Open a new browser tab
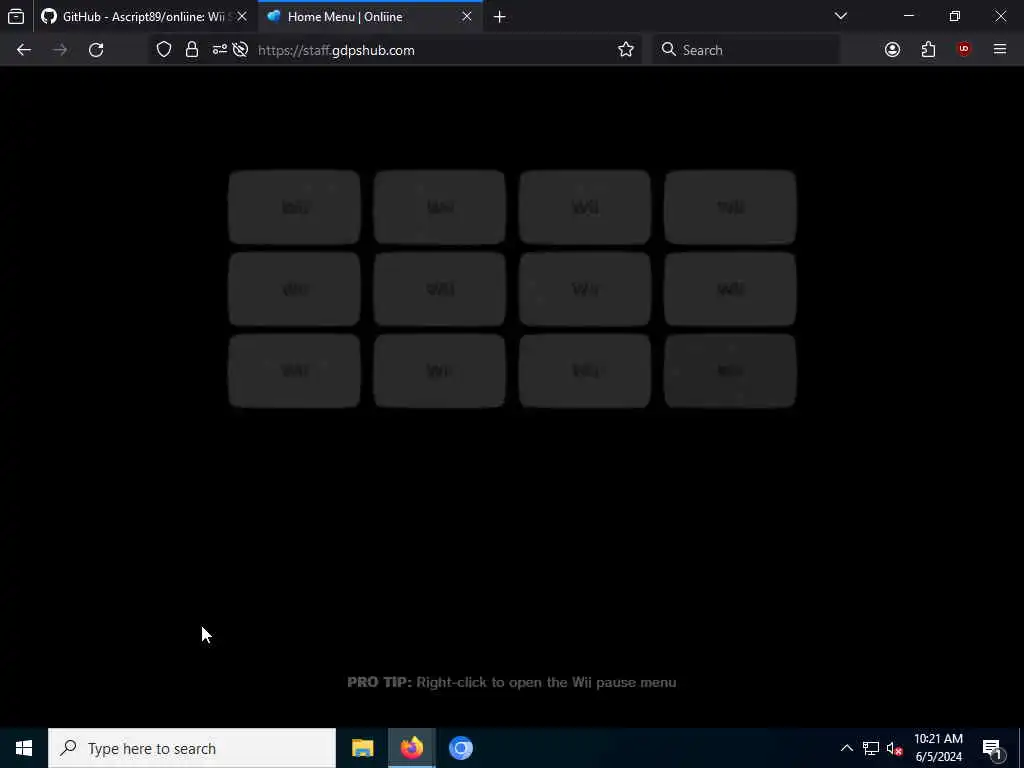Viewport: 1024px width, 768px height. (x=500, y=16)
